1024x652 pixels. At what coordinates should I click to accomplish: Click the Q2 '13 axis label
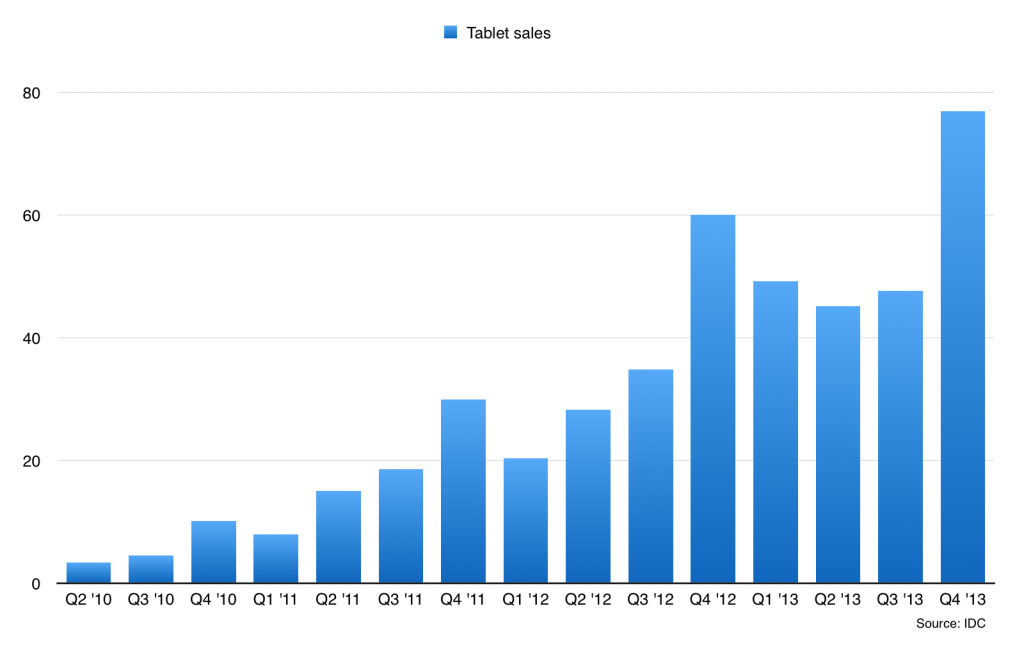[x=837, y=600]
